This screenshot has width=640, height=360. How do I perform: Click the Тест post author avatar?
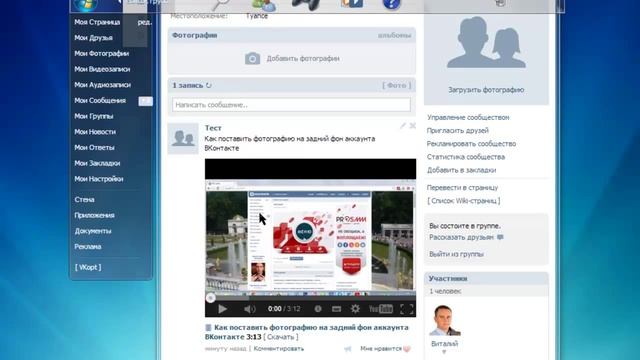pos(183,138)
